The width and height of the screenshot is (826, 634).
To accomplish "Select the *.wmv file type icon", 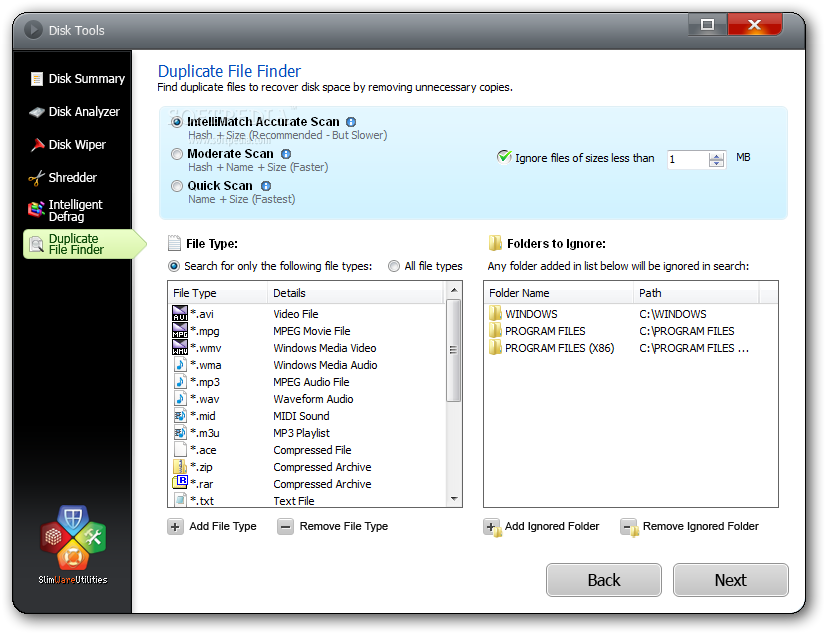I will pos(180,348).
